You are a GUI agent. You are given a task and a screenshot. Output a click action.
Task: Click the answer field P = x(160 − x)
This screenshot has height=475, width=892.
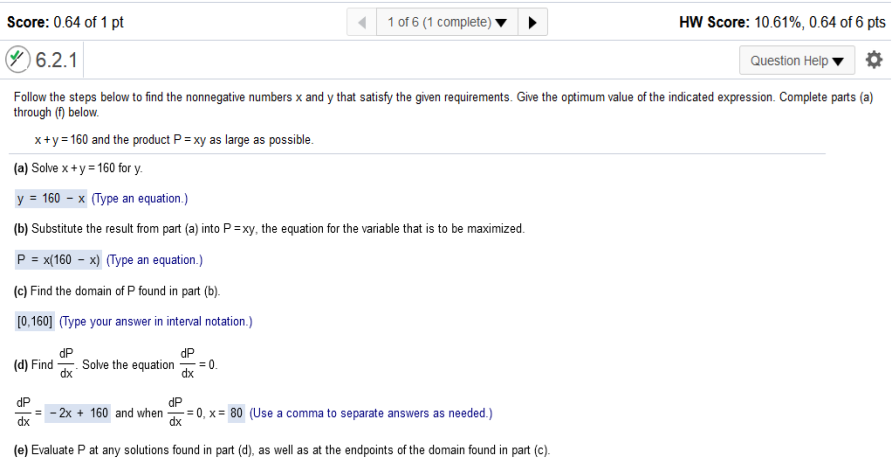coord(59,259)
